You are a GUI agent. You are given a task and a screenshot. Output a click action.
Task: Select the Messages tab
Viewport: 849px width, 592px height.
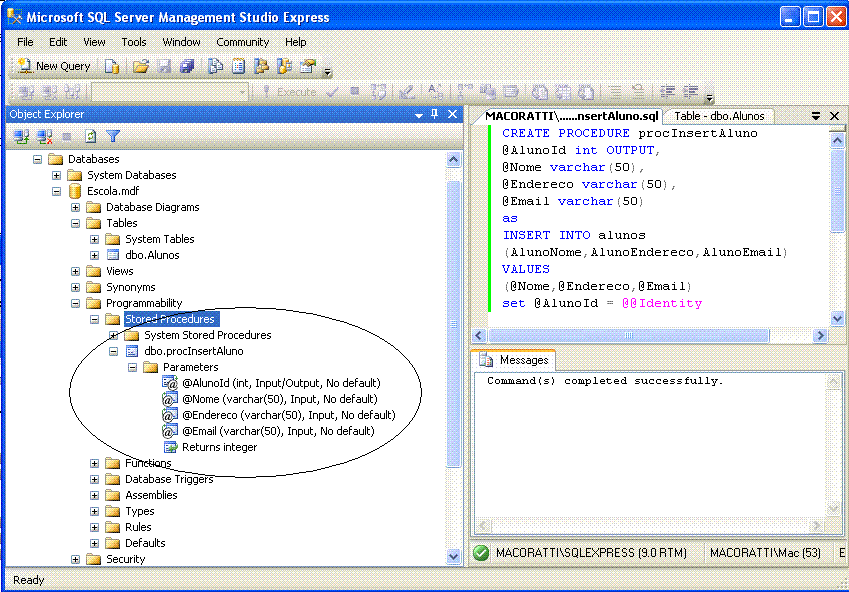(x=514, y=360)
